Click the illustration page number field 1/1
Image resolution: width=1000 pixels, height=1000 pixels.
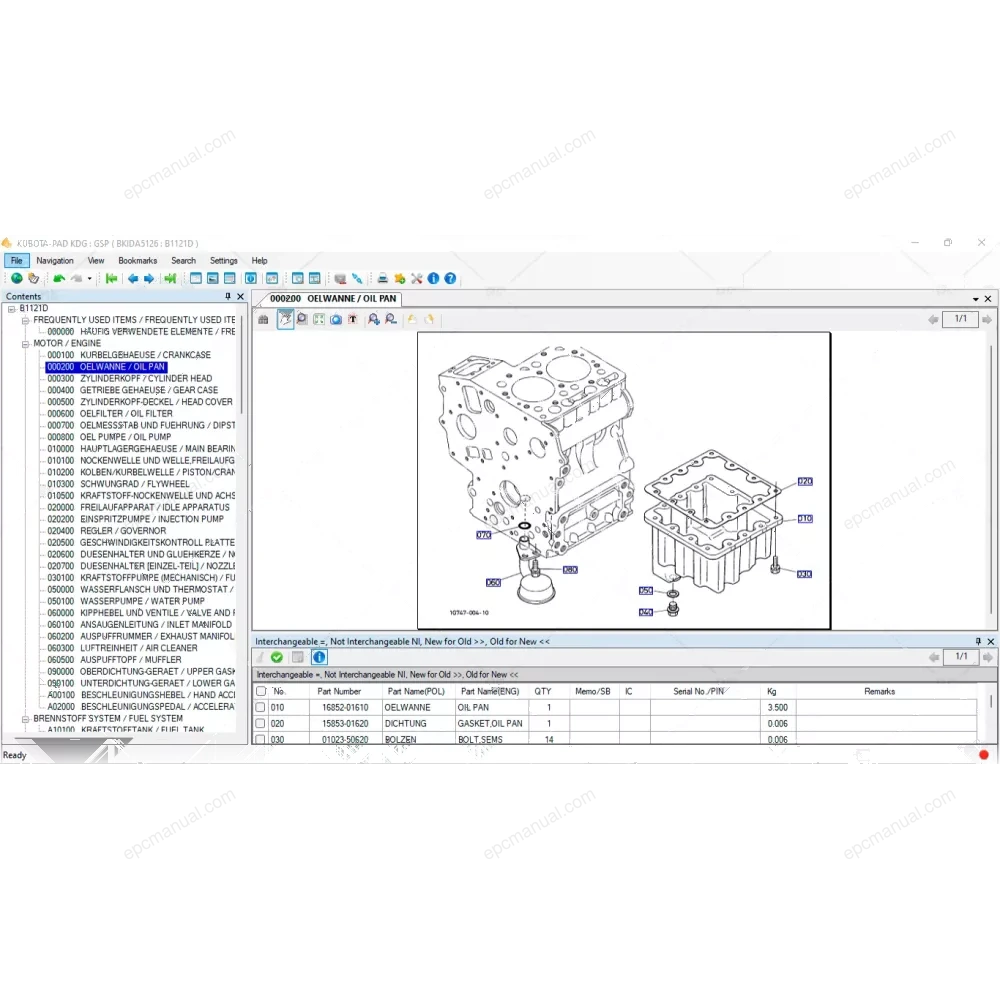960,319
